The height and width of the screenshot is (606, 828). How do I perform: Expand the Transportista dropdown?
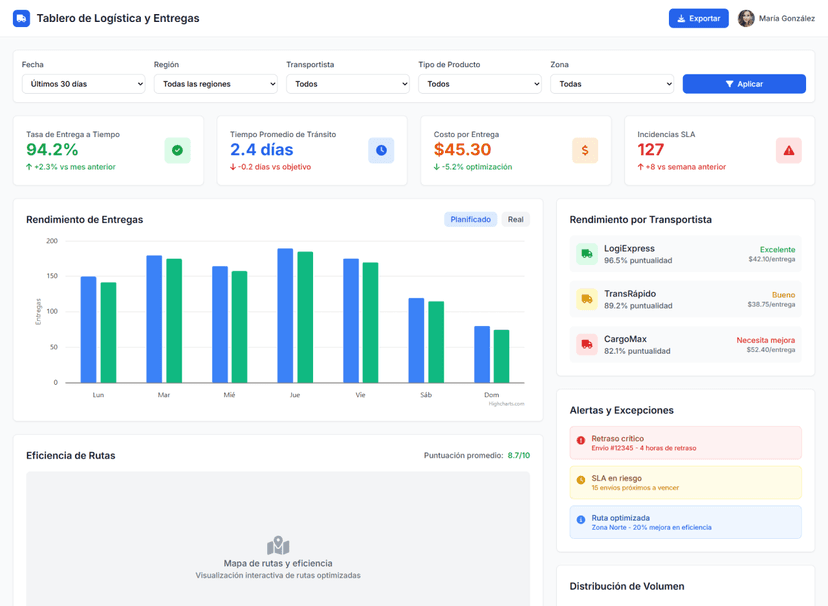pos(348,84)
